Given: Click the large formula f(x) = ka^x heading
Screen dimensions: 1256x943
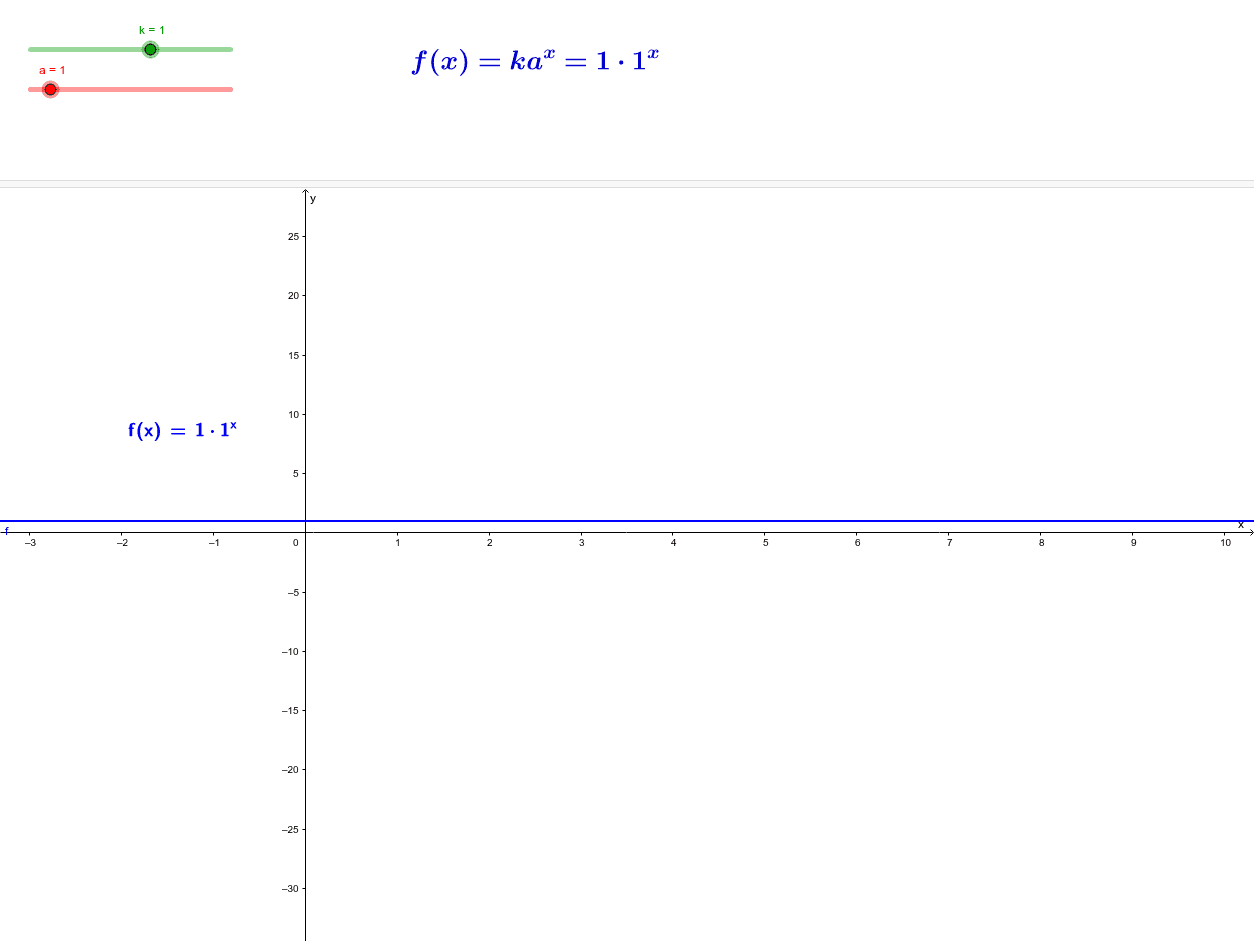Looking at the screenshot, I should pos(535,61).
